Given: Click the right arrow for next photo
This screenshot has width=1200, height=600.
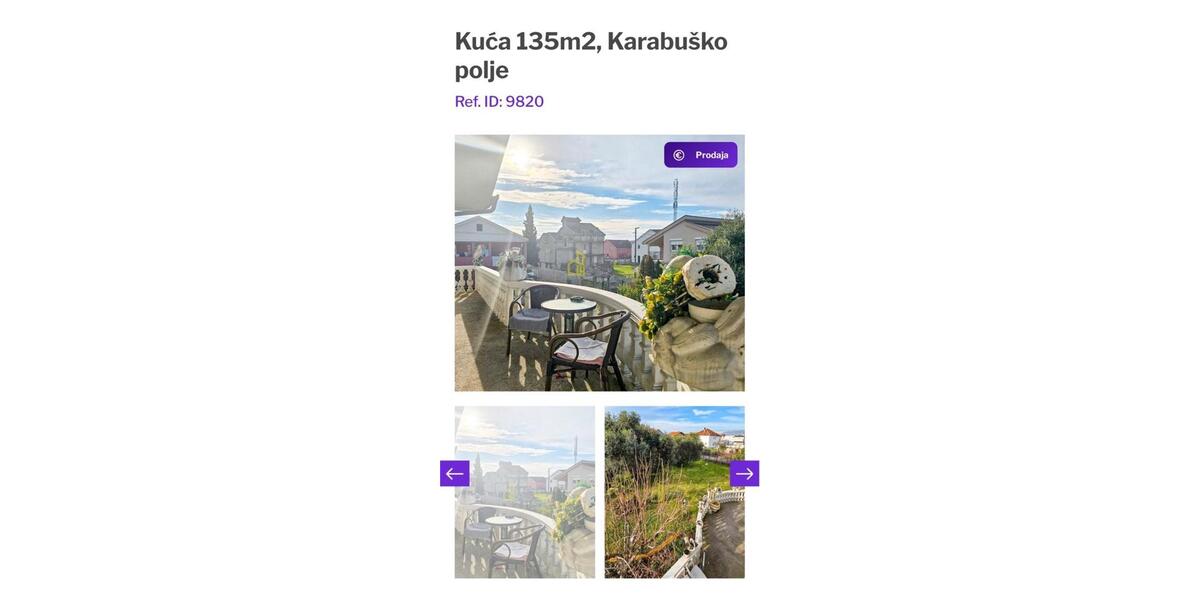Looking at the screenshot, I should (x=745, y=474).
